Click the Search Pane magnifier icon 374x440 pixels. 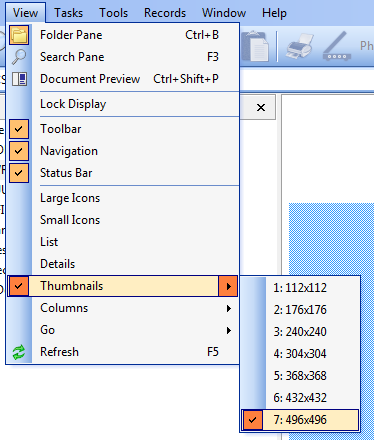pyautogui.click(x=19, y=57)
